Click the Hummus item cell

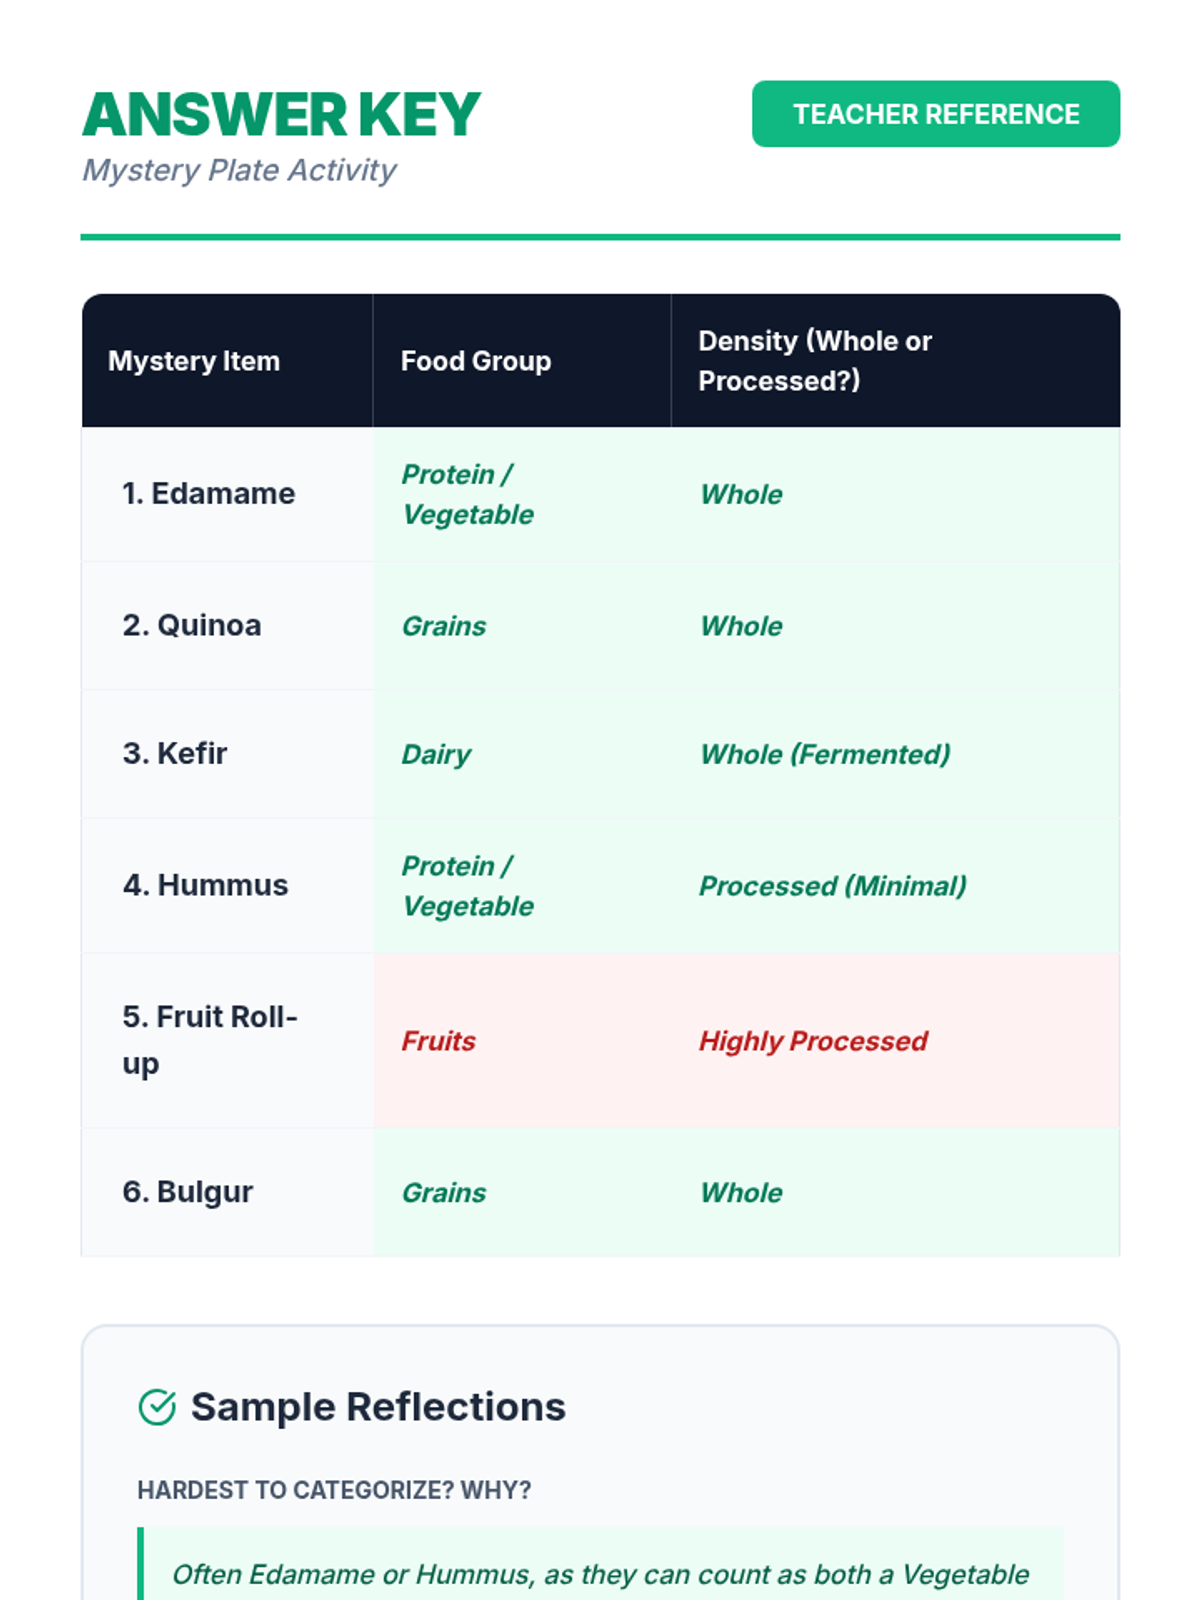(205, 886)
